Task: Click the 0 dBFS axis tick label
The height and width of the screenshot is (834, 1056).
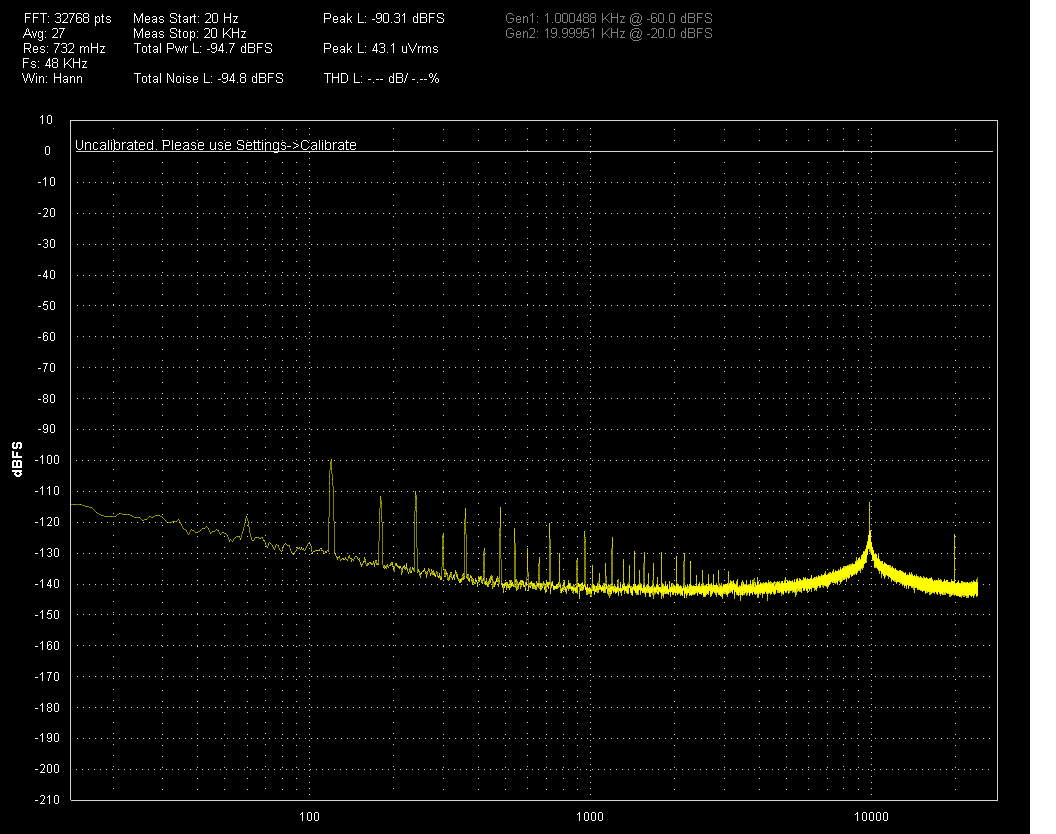Action: 47,151
